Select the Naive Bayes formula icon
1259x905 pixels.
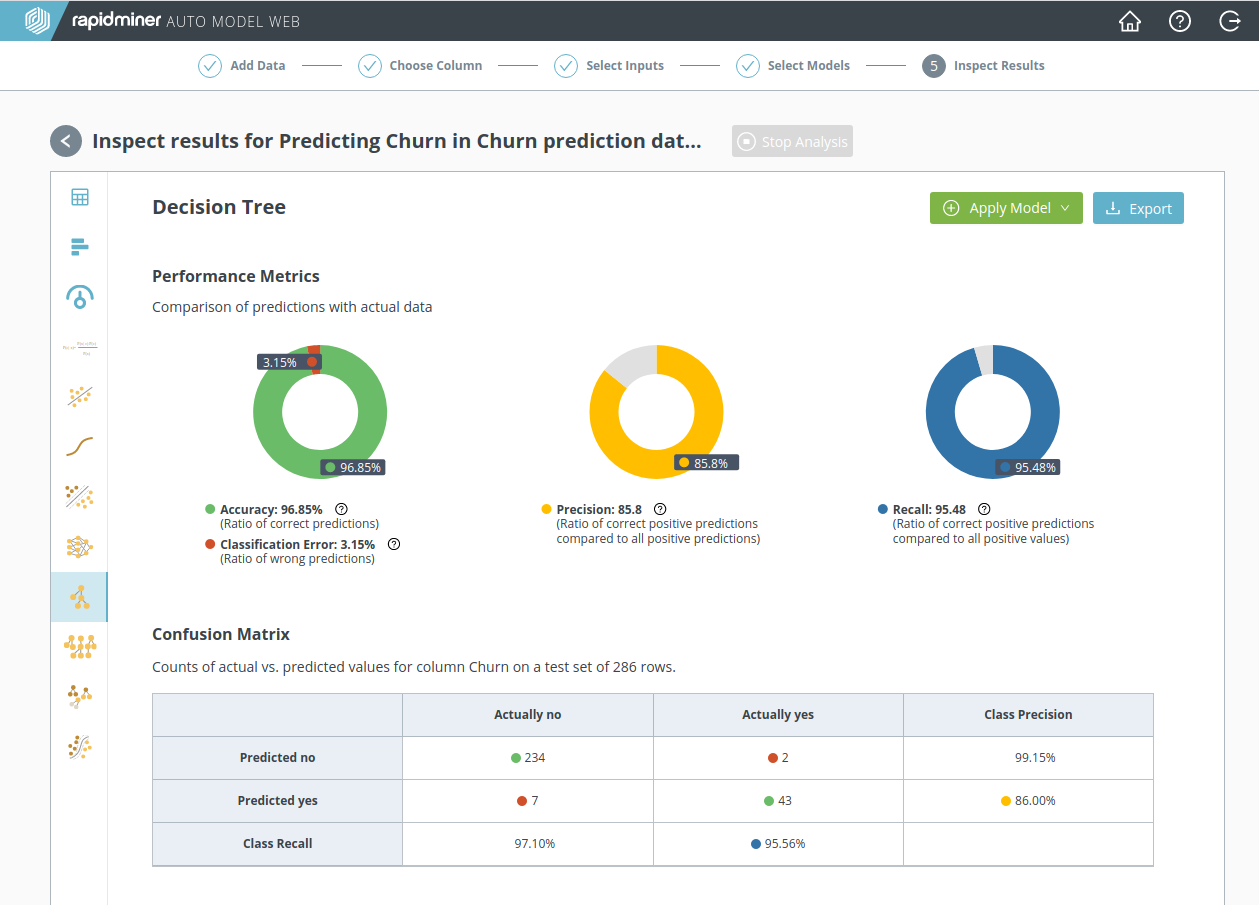click(x=80, y=347)
